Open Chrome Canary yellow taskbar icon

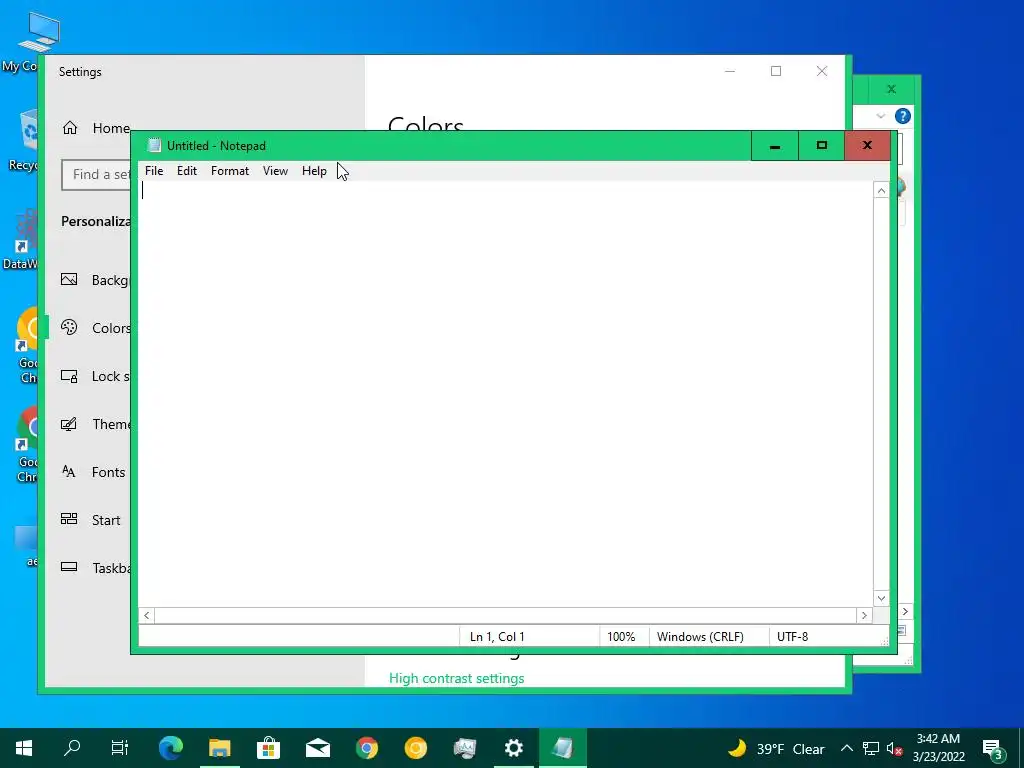click(416, 748)
